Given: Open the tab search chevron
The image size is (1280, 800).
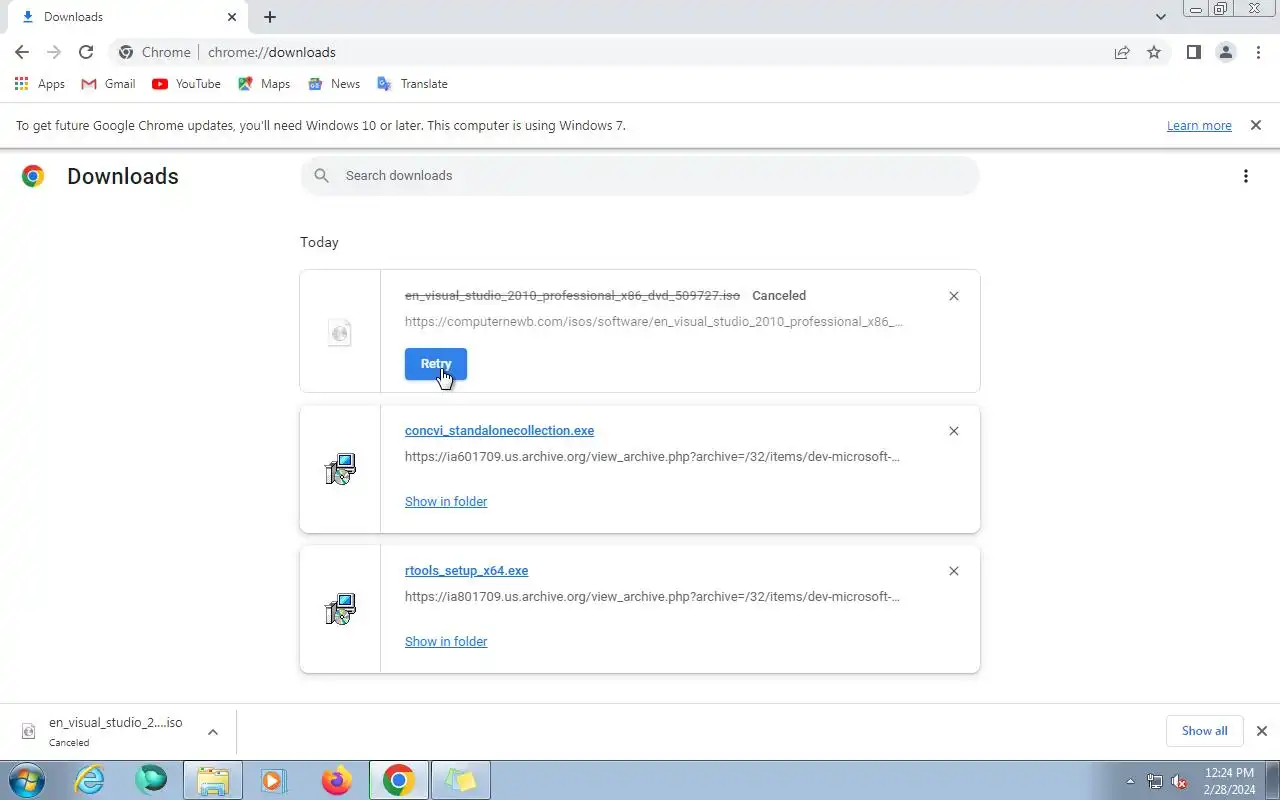Looking at the screenshot, I should click(x=1160, y=17).
